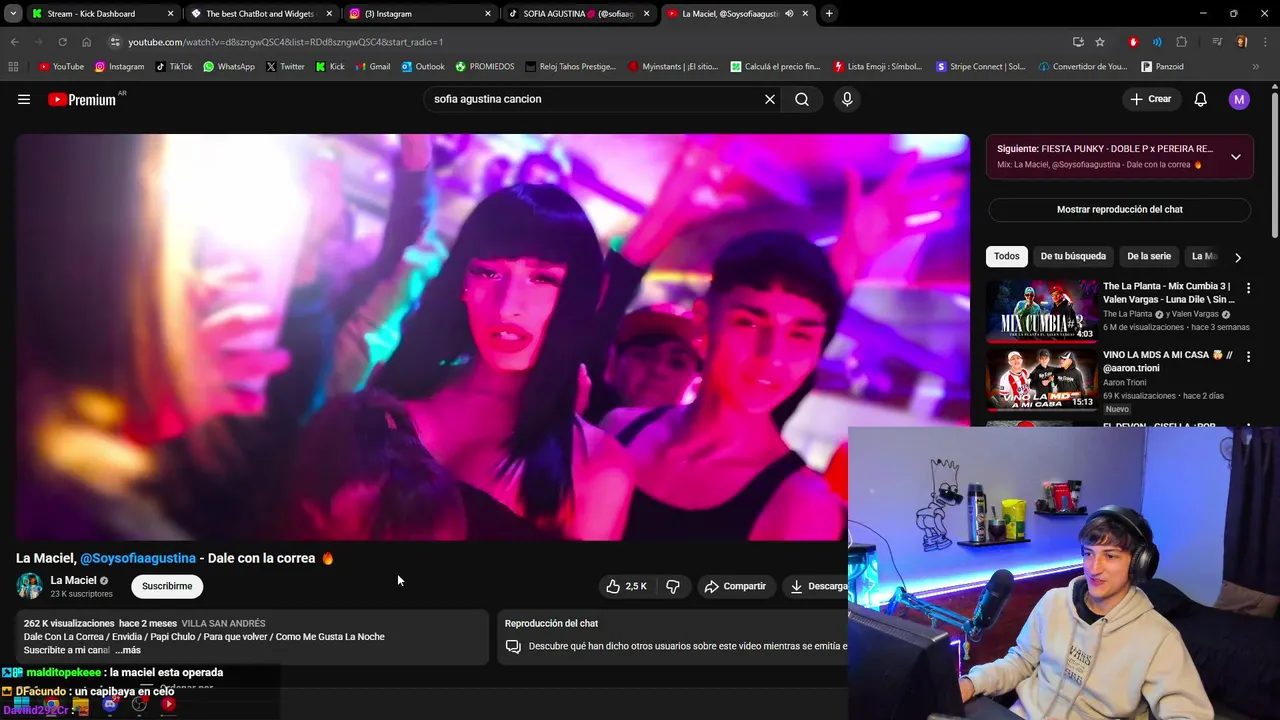Open the Kick bookmark
Screen dimensions: 1280x720
point(329,67)
